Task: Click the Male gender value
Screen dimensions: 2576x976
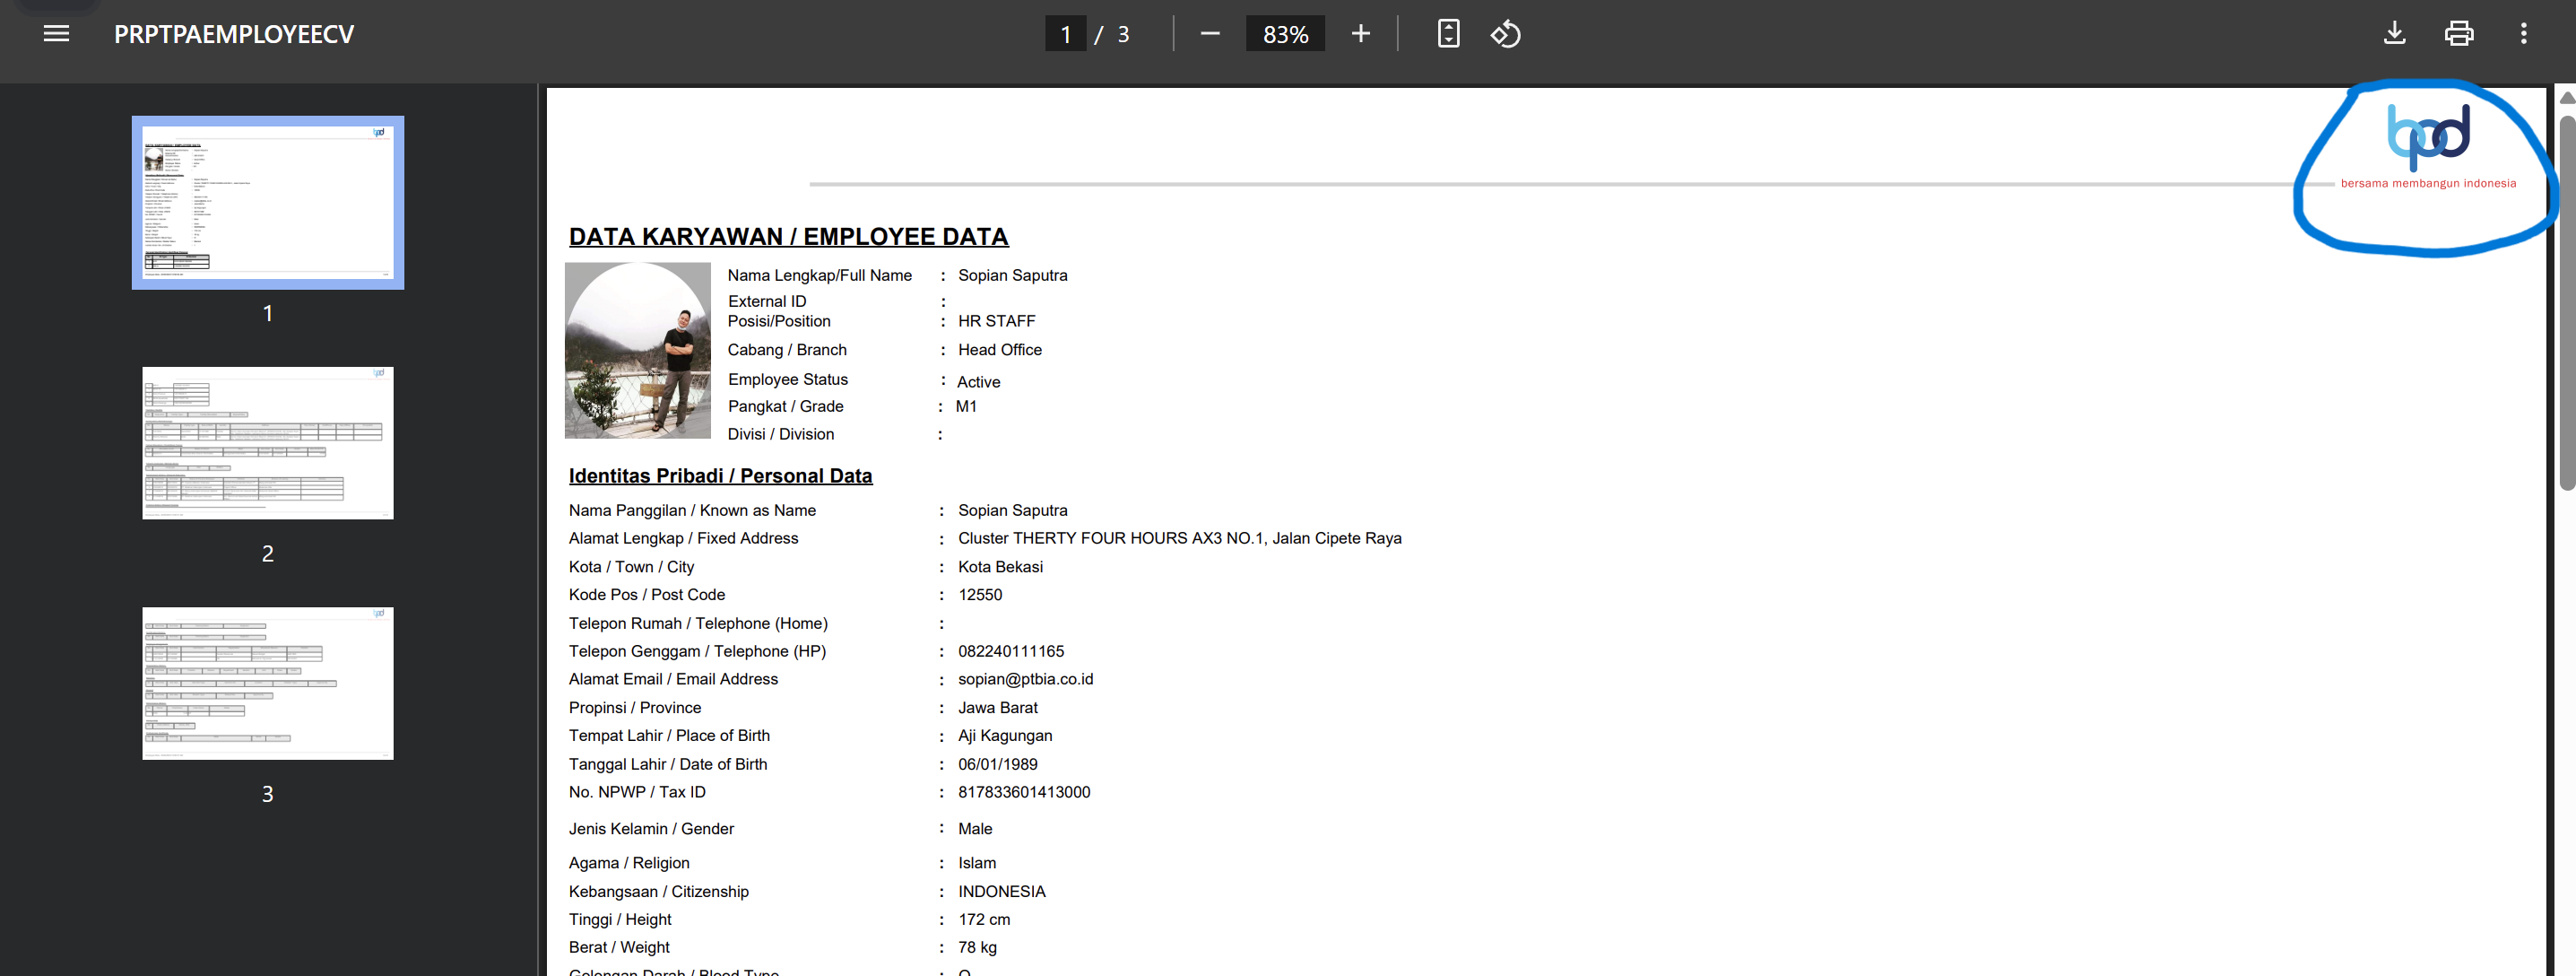Action: pyautogui.click(x=975, y=829)
